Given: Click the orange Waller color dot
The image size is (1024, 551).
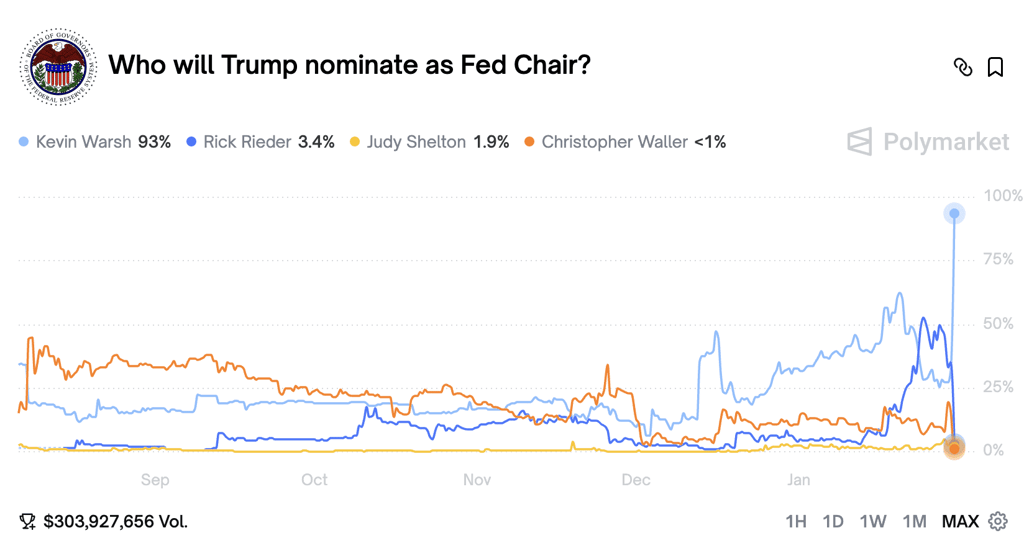Looking at the screenshot, I should coord(530,142).
